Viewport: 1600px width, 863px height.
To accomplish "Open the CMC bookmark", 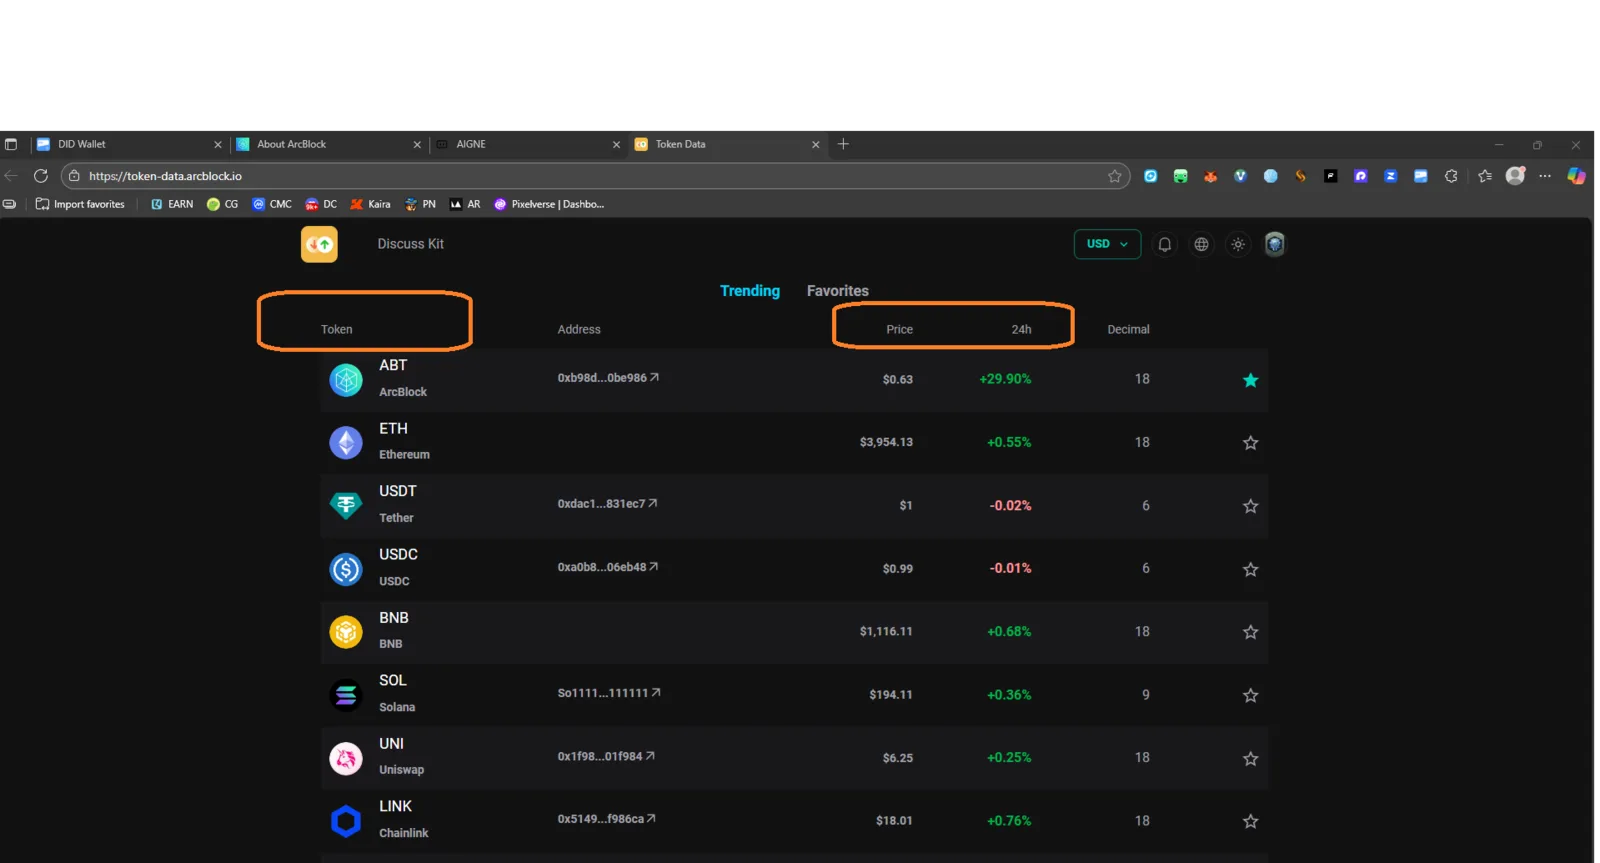I will coord(272,204).
